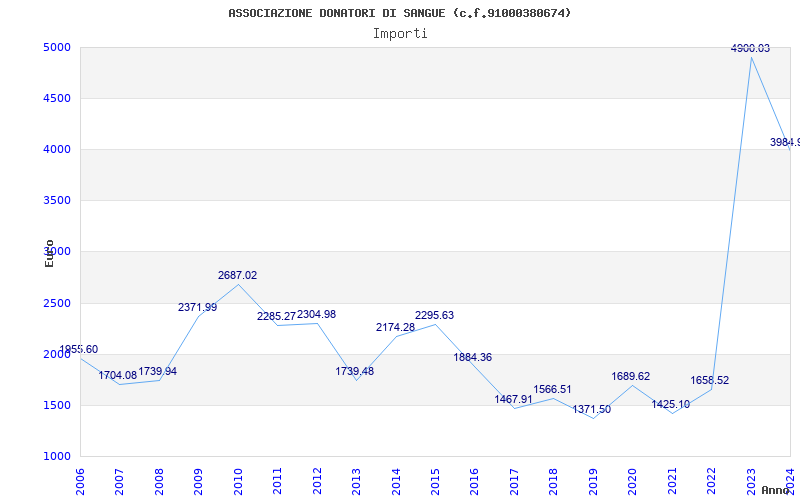Click the 2022 year label
This screenshot has width=800, height=500.
point(711,482)
